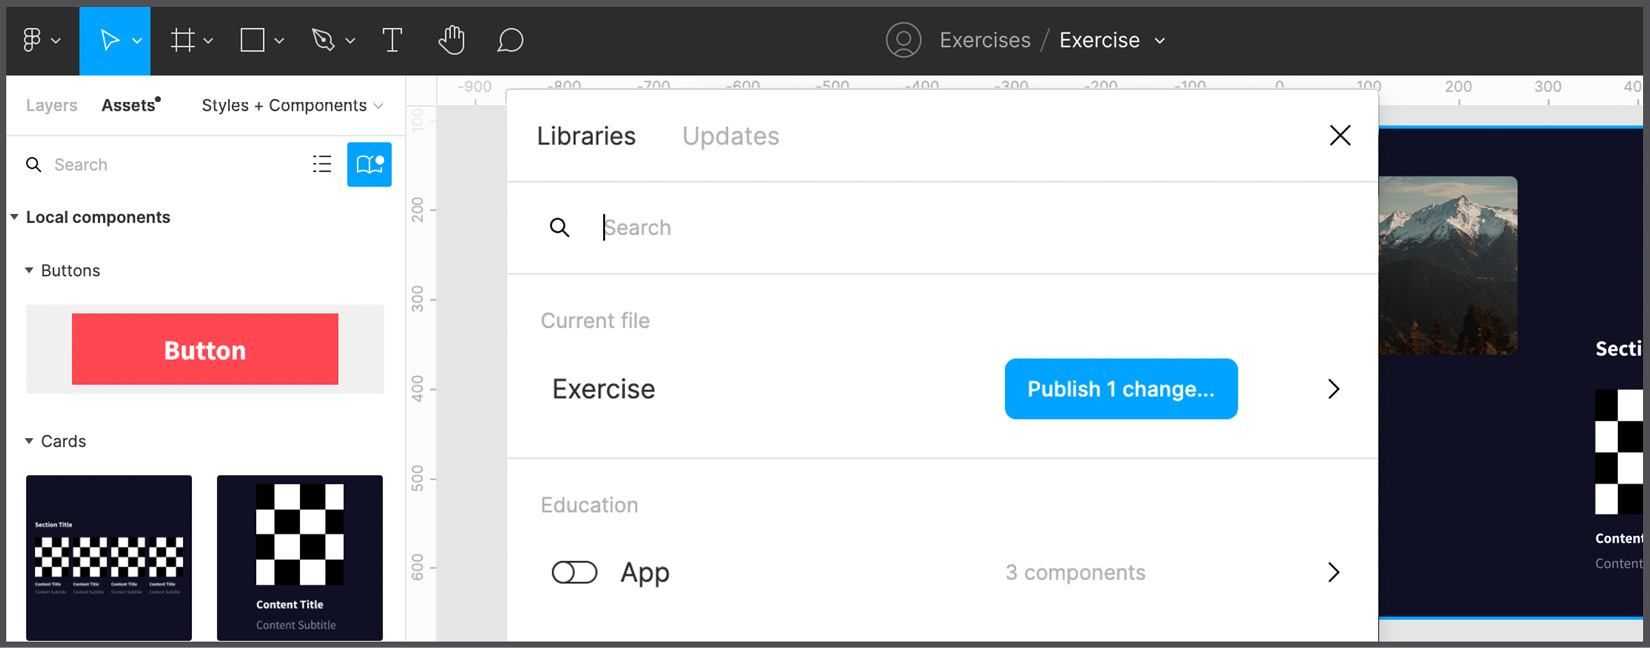This screenshot has width=1650, height=648.
Task: Publish the pending library change
Action: point(1120,389)
